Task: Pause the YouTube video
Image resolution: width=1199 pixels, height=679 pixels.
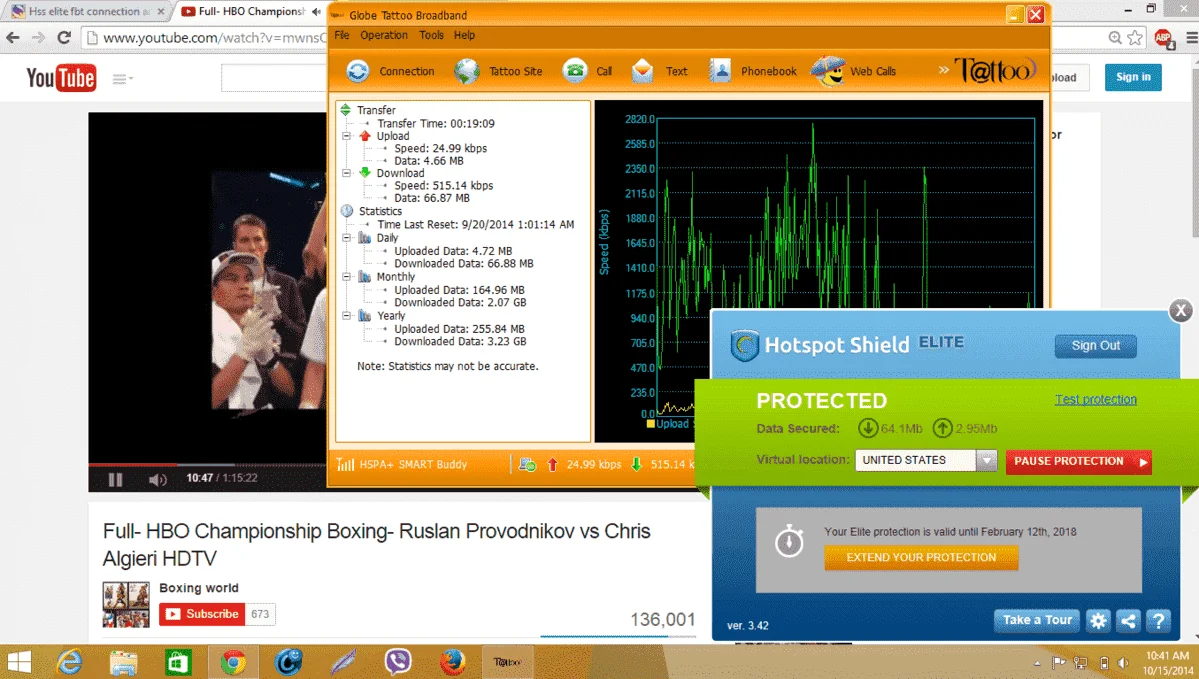Action: 115,479
